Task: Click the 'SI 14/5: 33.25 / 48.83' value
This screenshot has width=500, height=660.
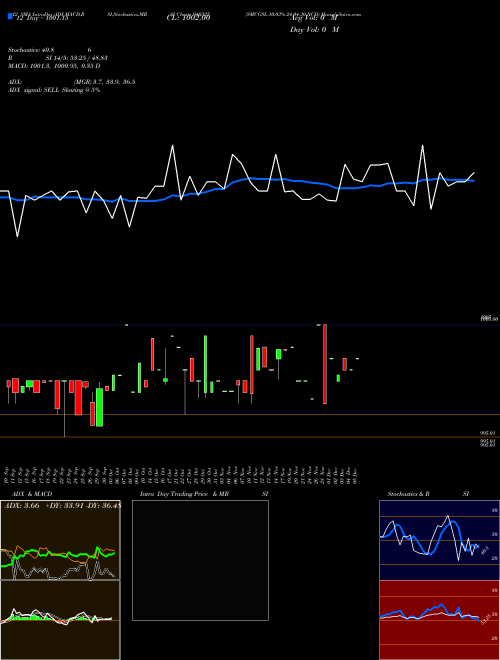Action: point(76,58)
